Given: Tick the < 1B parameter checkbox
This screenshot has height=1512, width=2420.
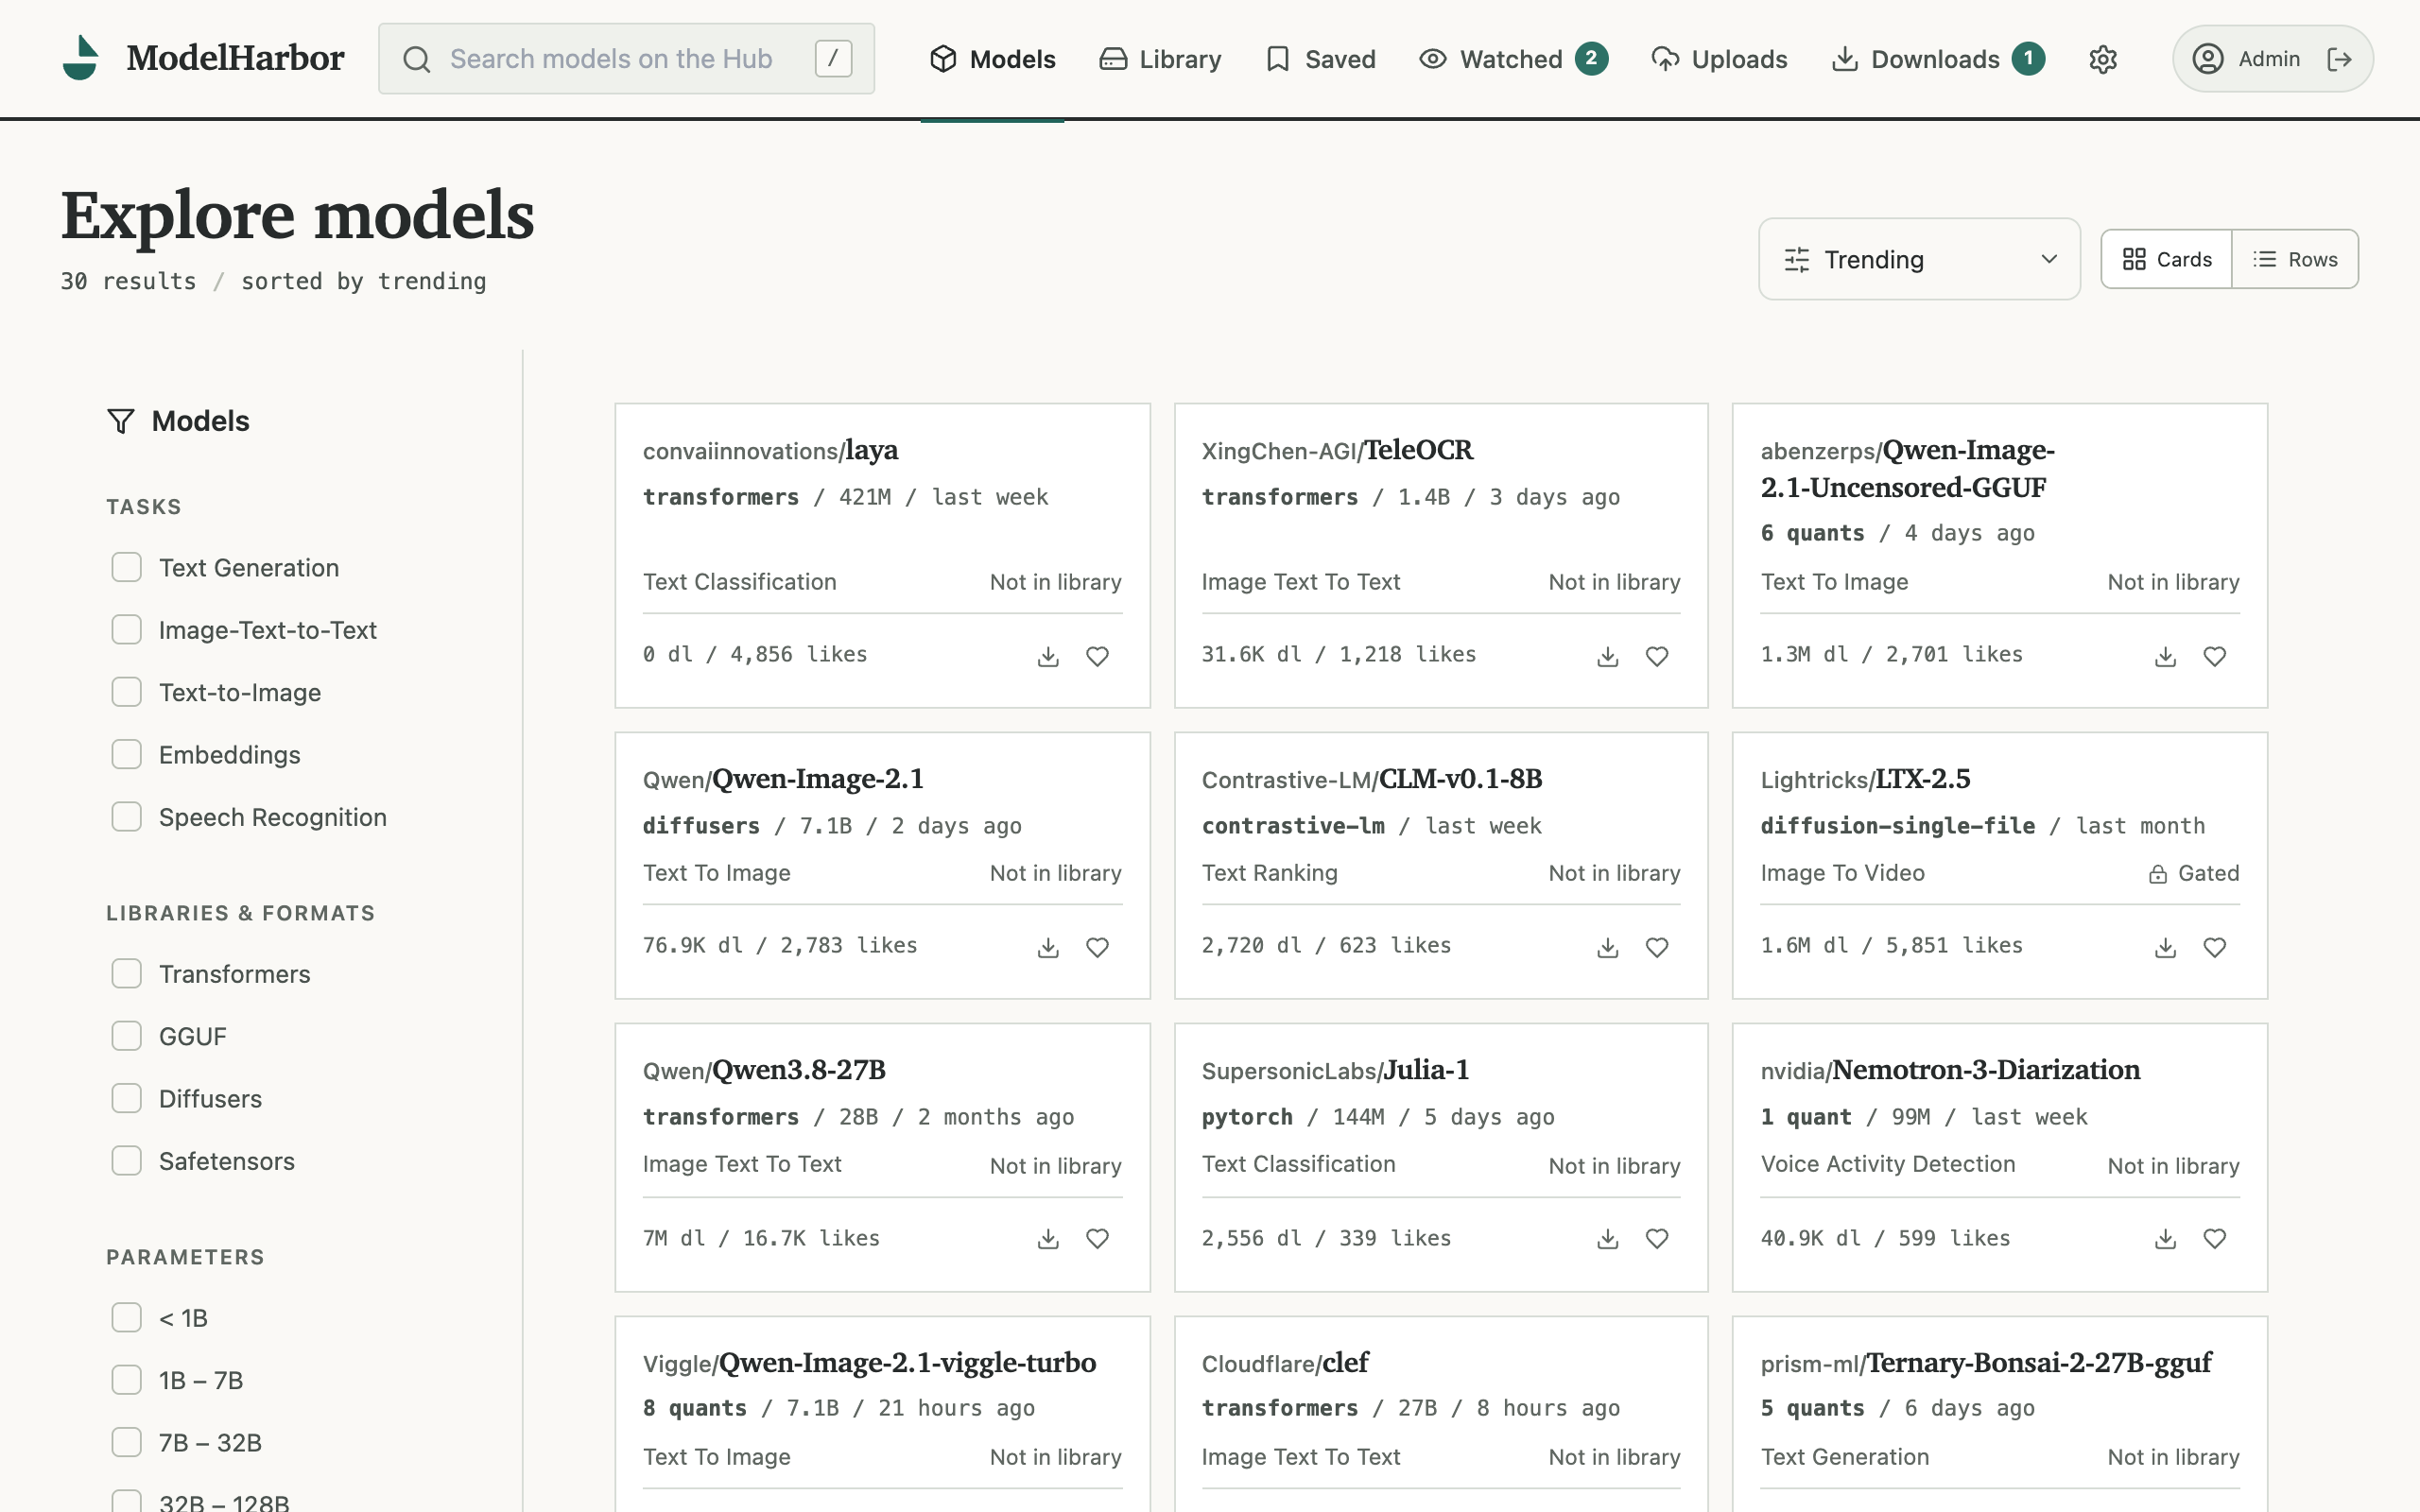Looking at the screenshot, I should pyautogui.click(x=126, y=1317).
